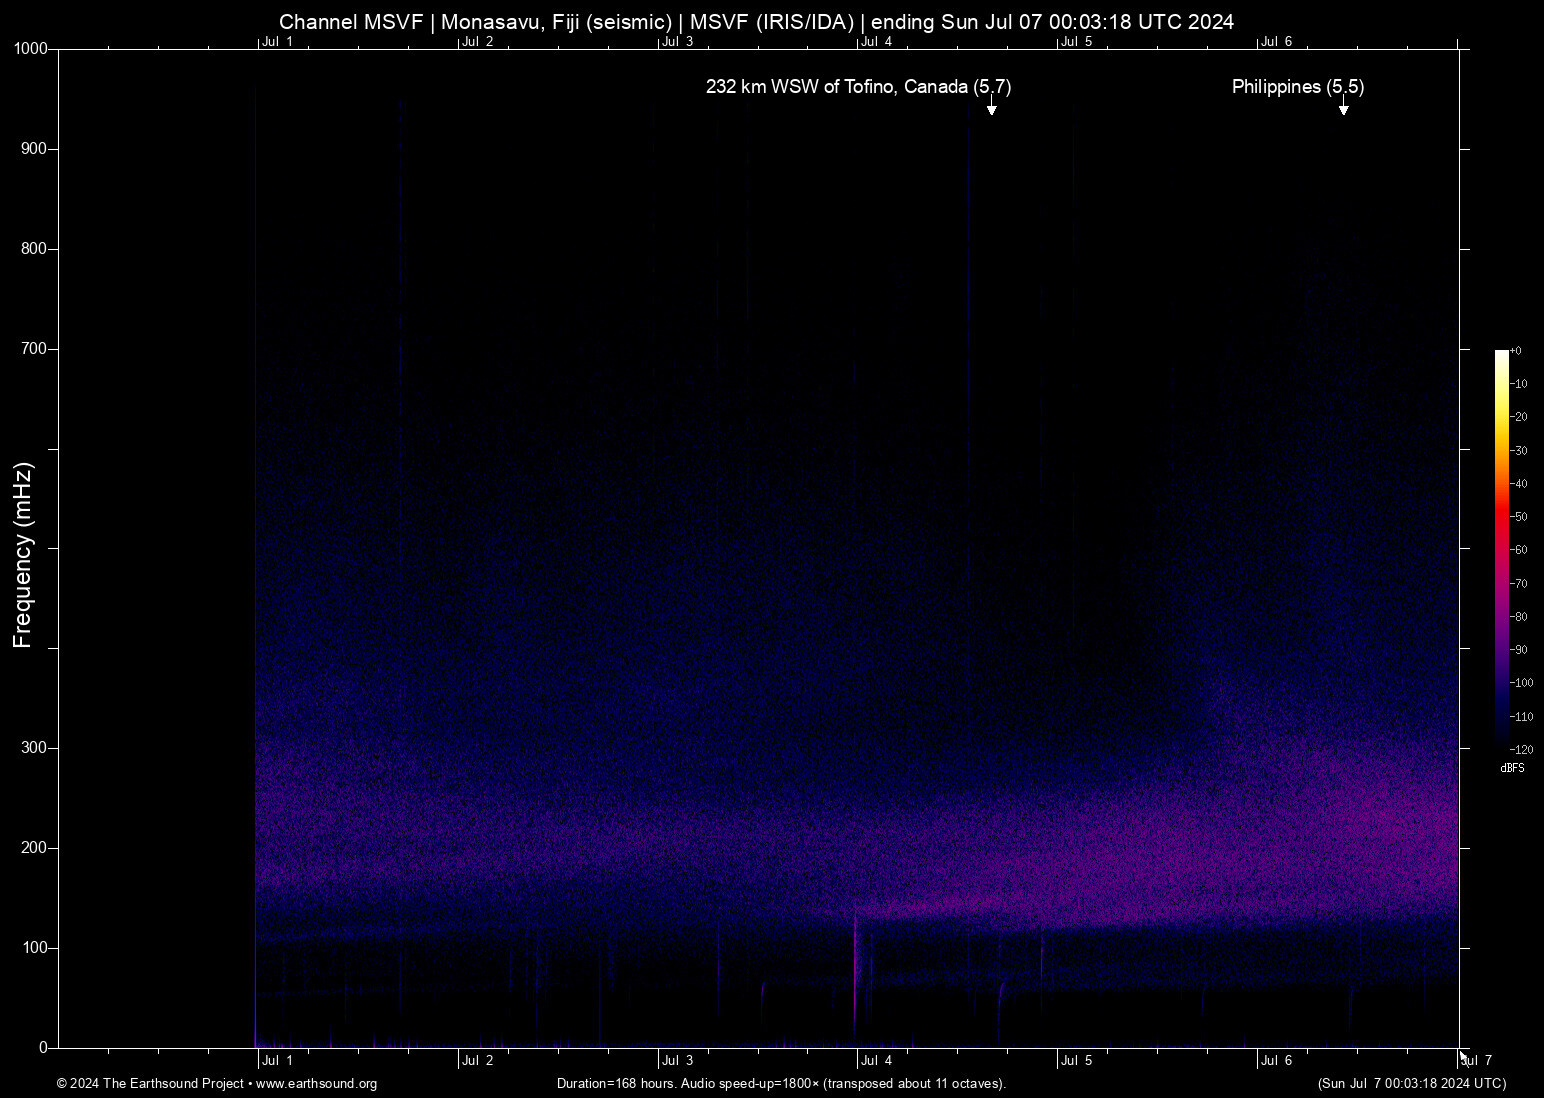Click the '-30' color scale value
The height and width of the screenshot is (1098, 1544).
pyautogui.click(x=1519, y=451)
